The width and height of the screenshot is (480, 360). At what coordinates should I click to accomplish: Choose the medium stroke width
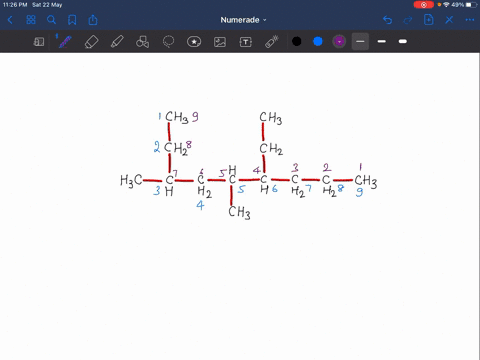click(382, 41)
